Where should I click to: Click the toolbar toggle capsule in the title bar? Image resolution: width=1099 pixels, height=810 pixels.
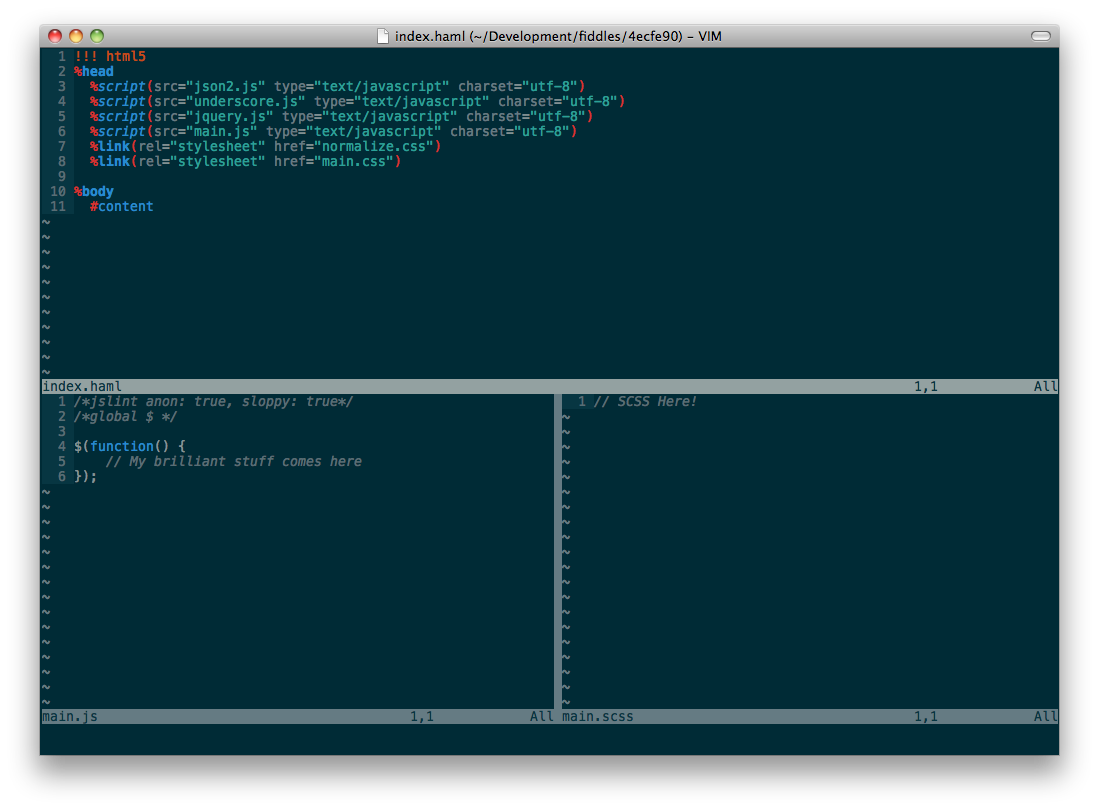1038,36
